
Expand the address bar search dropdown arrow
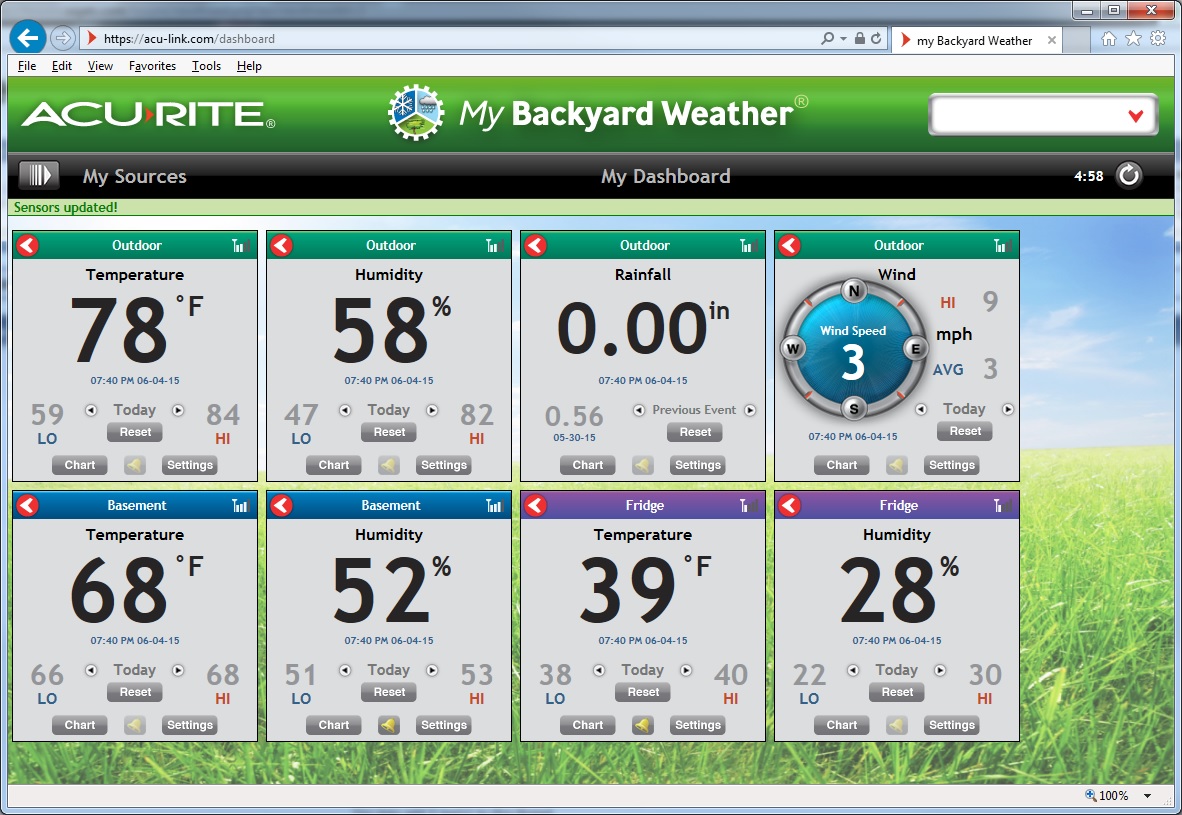point(844,38)
